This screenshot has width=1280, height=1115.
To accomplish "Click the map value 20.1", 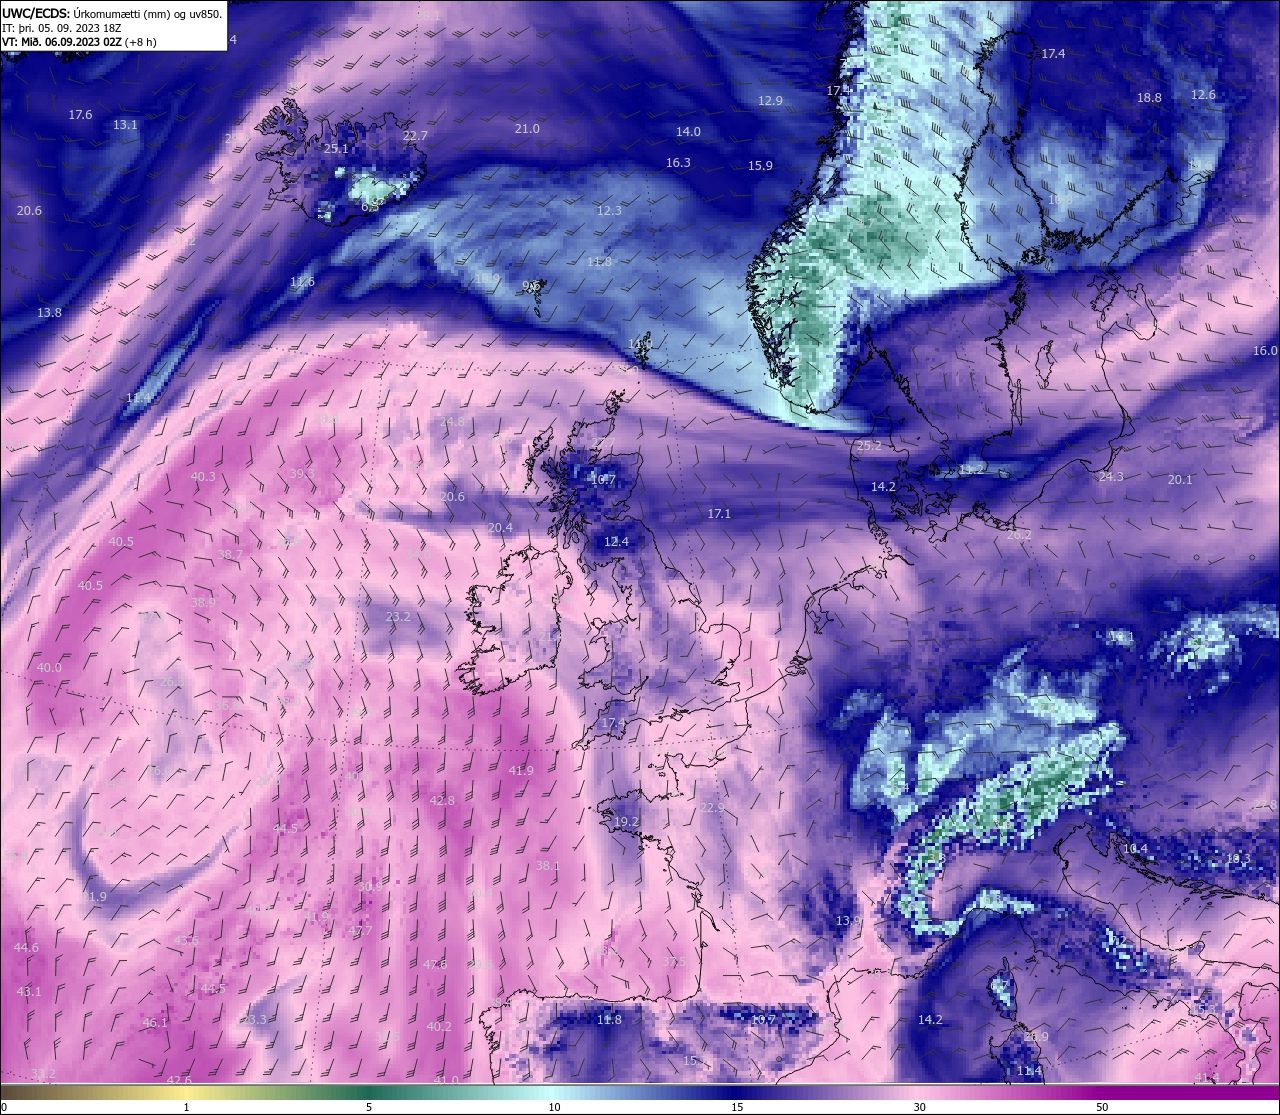I will click(1180, 480).
